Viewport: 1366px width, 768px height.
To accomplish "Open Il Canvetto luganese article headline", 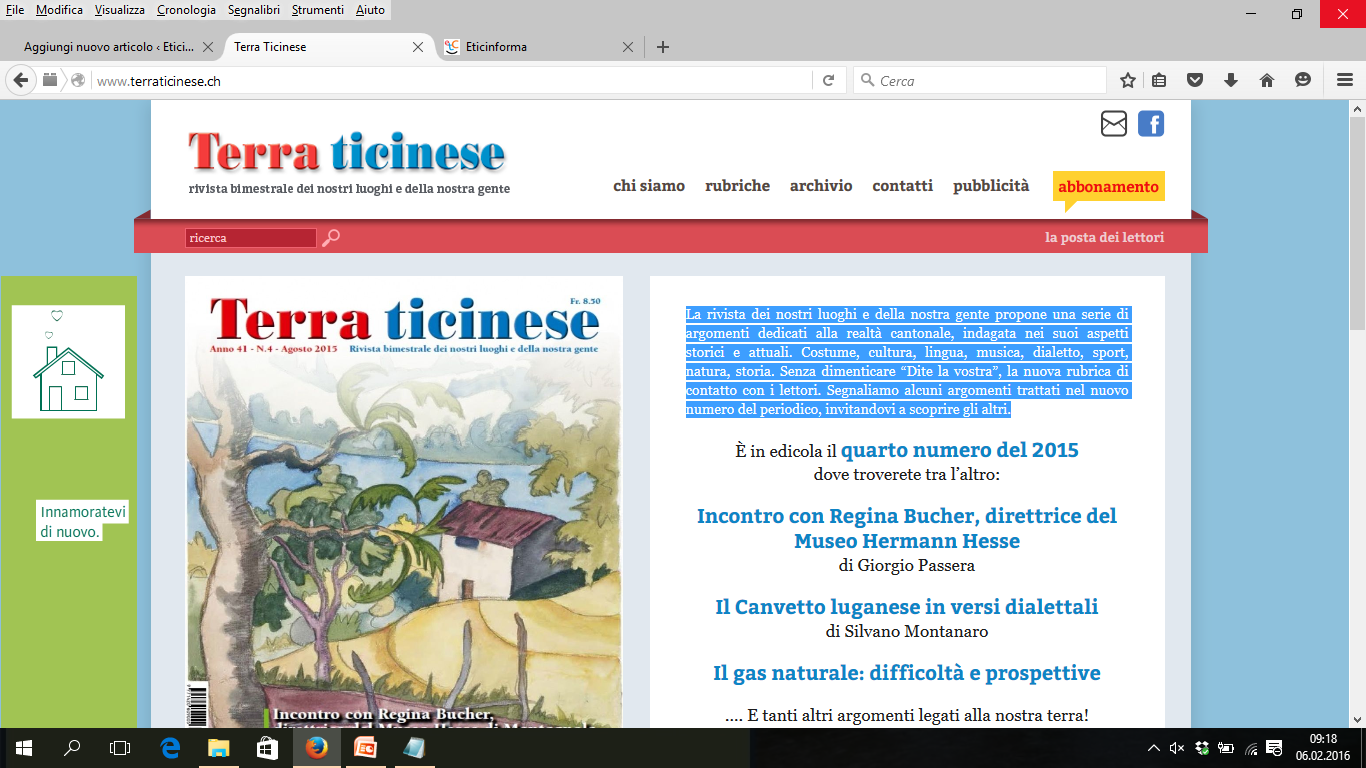I will click(x=907, y=607).
